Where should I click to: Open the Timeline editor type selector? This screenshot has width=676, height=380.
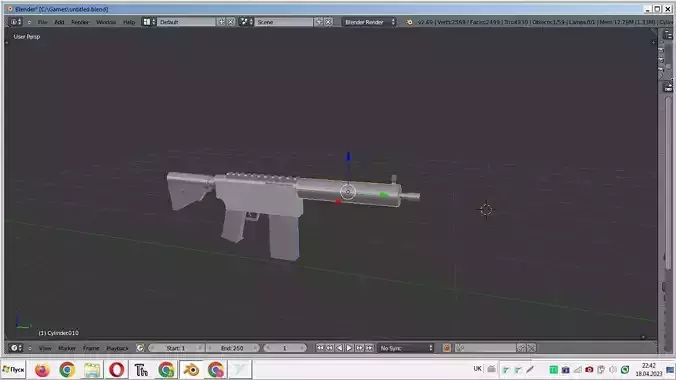pos(16,348)
